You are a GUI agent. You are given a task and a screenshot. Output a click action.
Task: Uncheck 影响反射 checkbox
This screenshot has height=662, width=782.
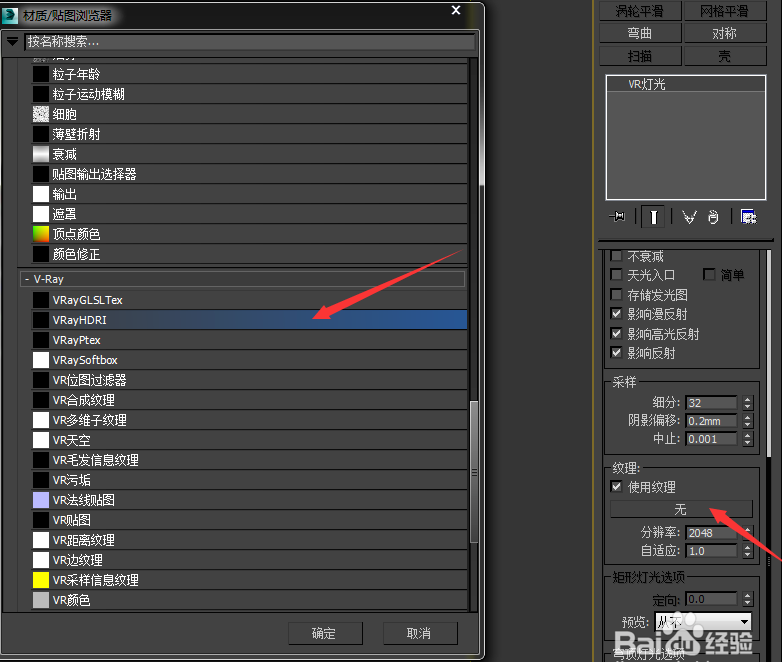616,353
